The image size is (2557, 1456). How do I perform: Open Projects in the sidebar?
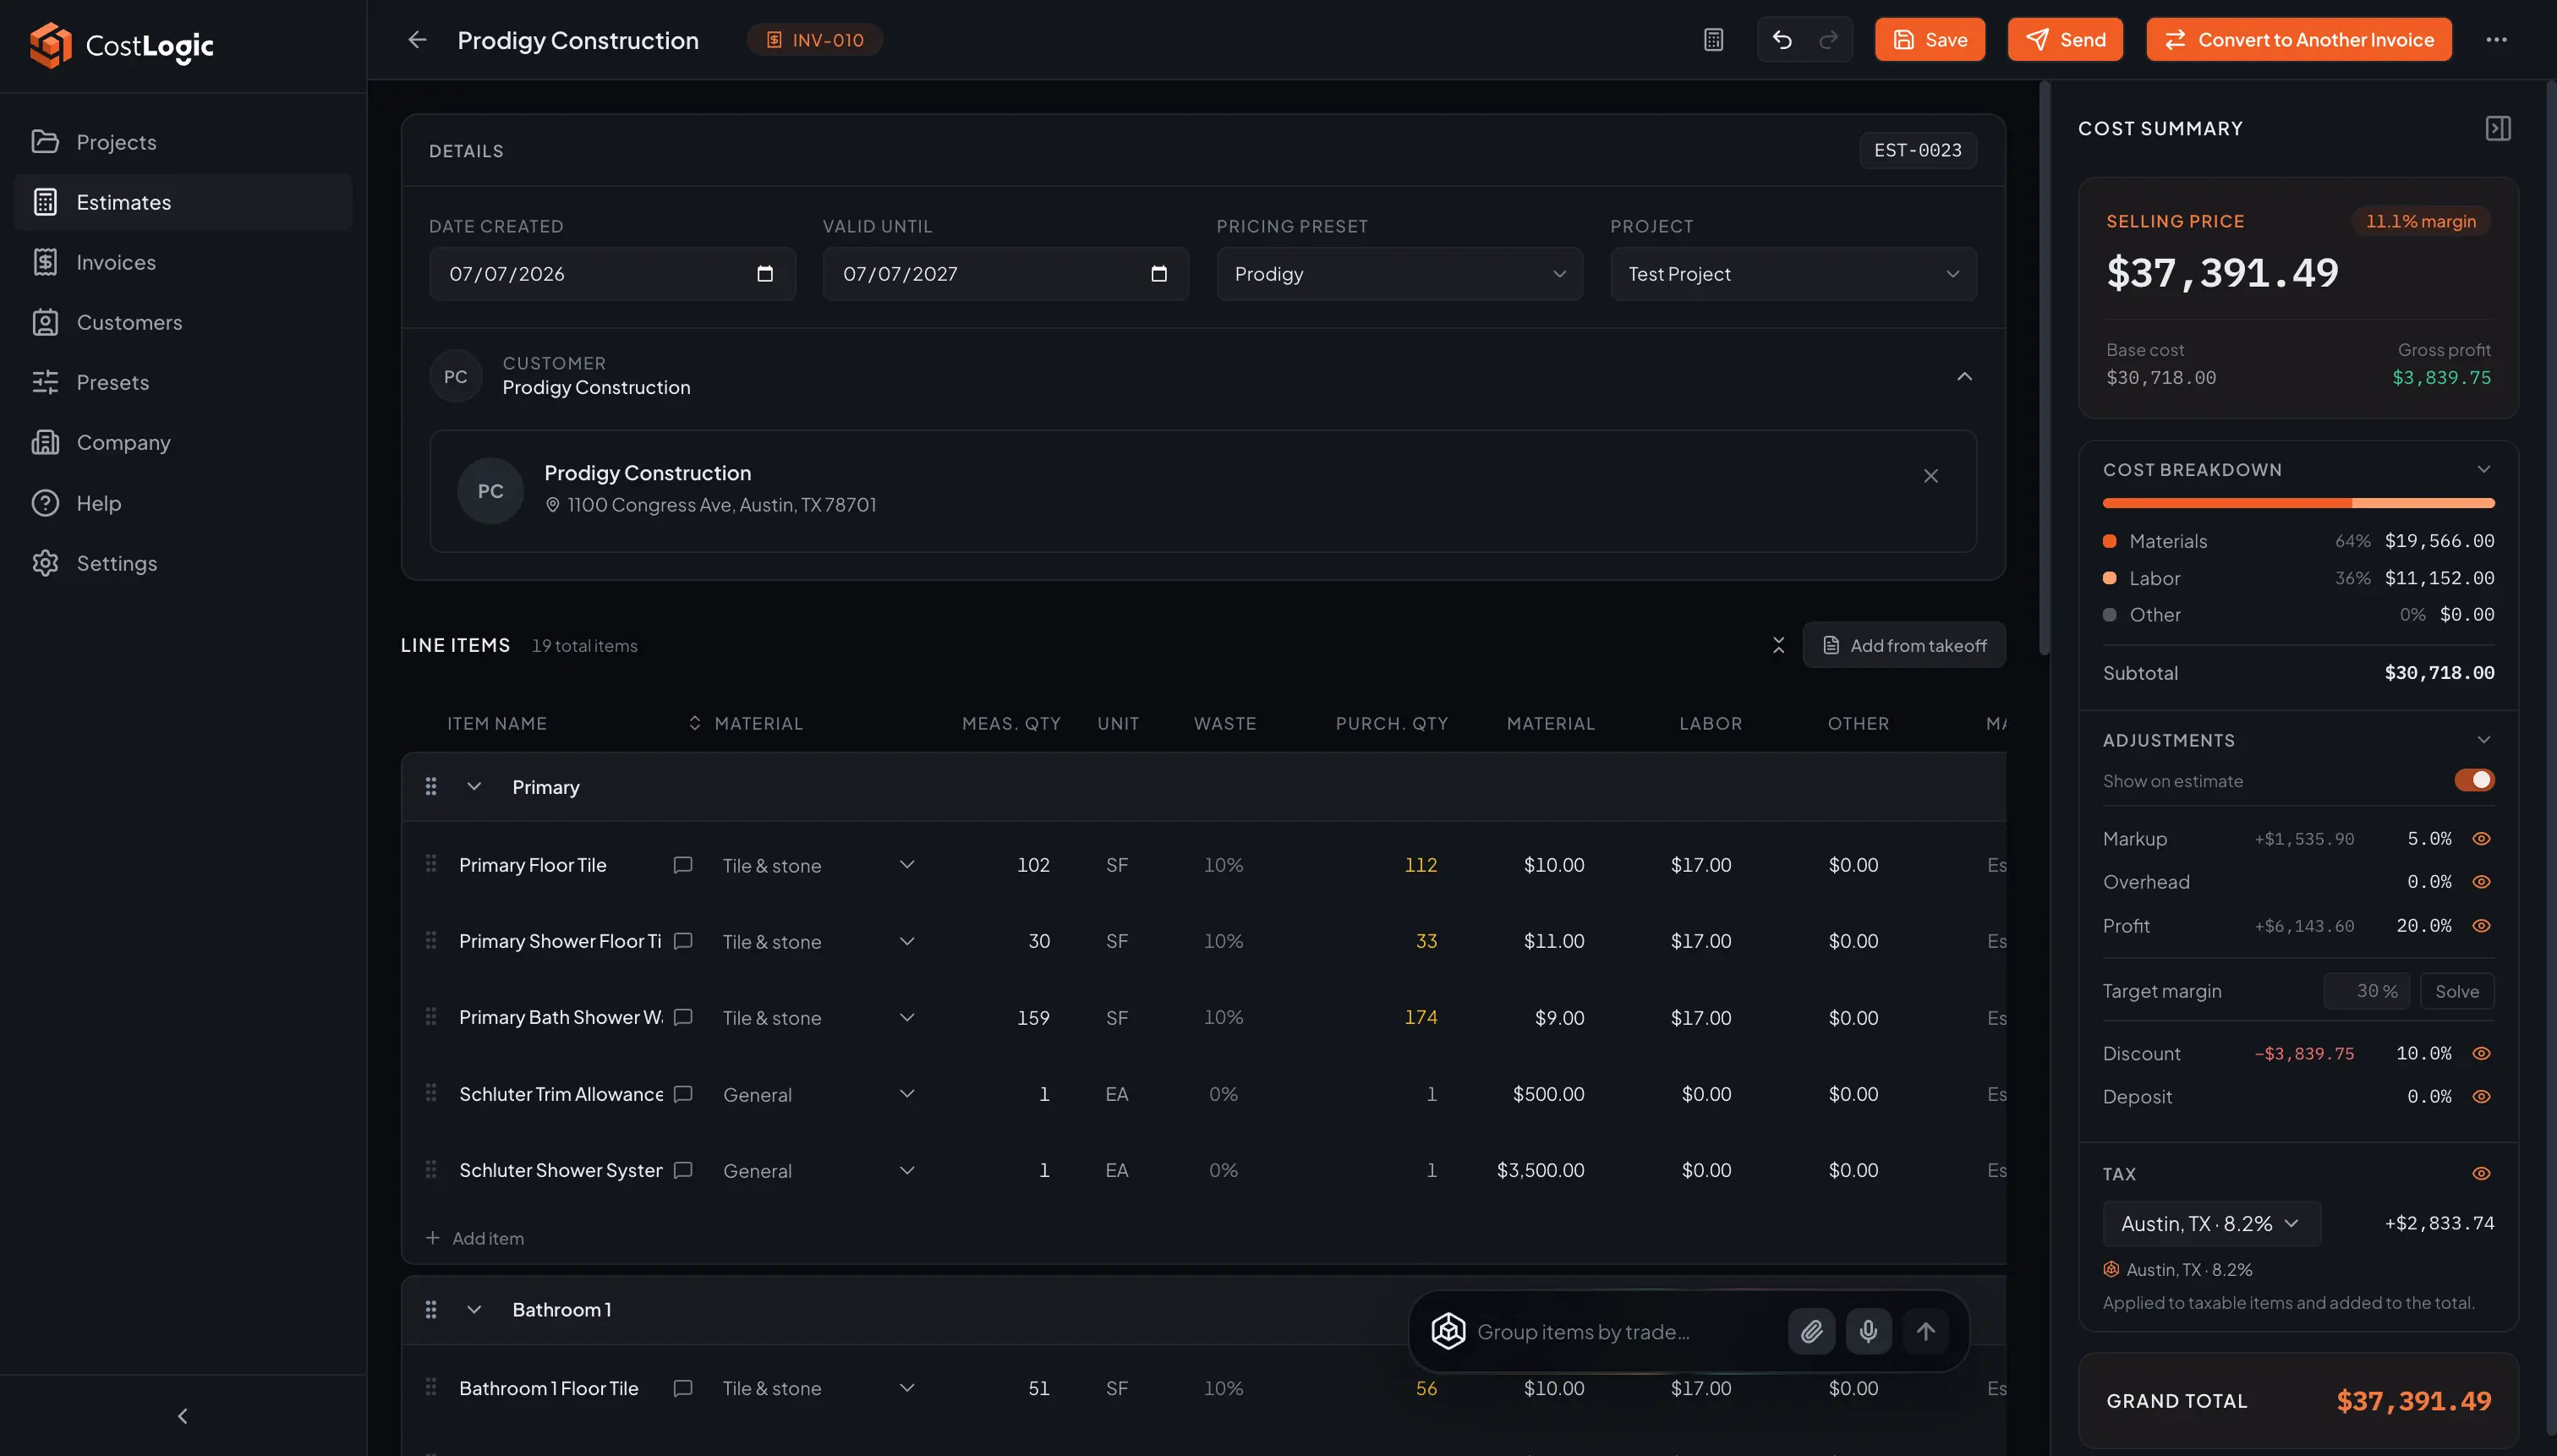click(183, 142)
